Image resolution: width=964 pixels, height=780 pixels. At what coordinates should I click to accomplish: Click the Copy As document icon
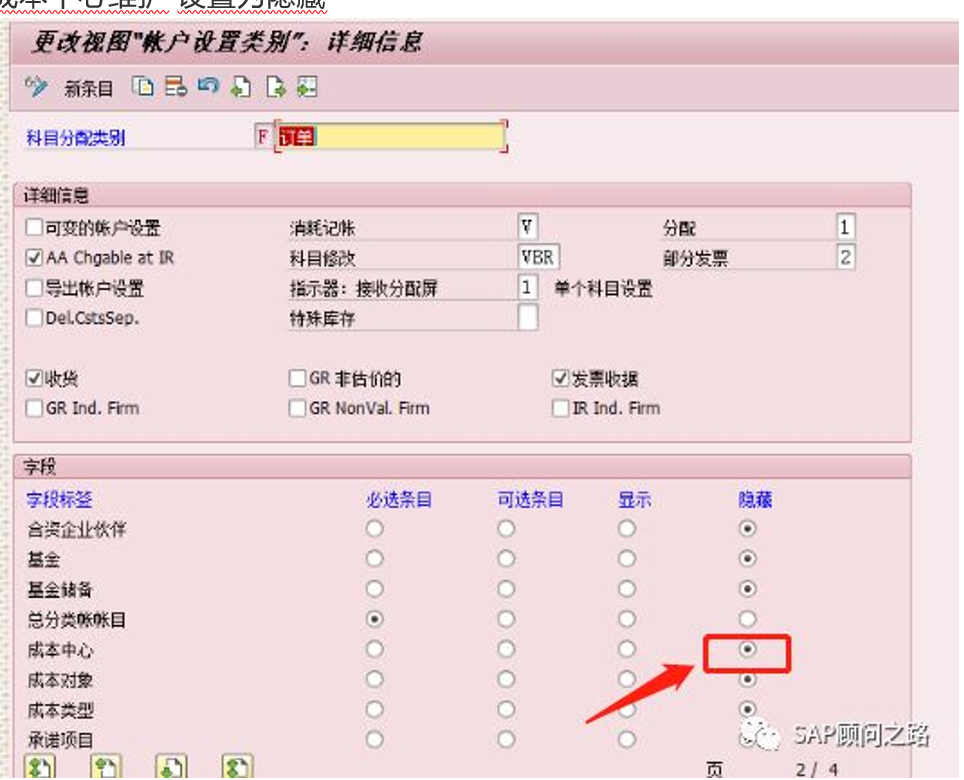(142, 88)
